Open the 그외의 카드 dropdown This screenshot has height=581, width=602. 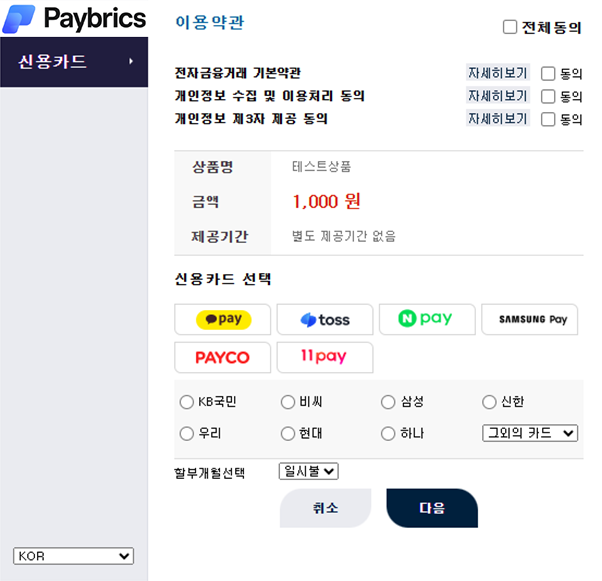[530, 433]
